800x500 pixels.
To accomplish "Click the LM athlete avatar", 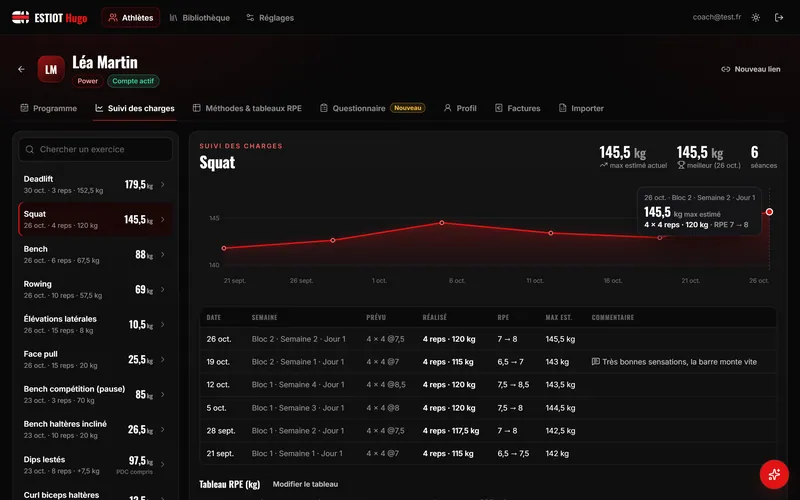I will click(51, 69).
